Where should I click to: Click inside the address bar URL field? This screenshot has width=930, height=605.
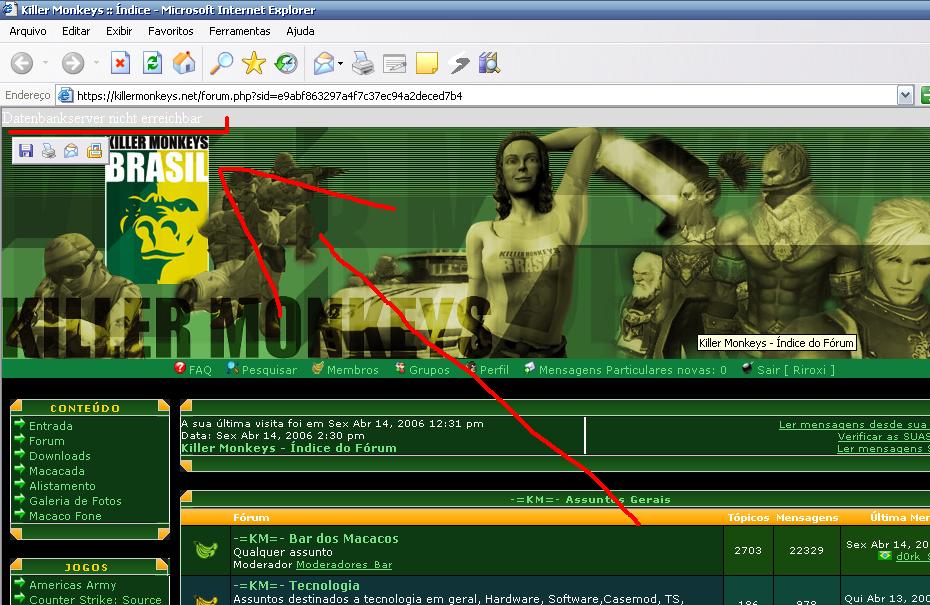click(480, 96)
